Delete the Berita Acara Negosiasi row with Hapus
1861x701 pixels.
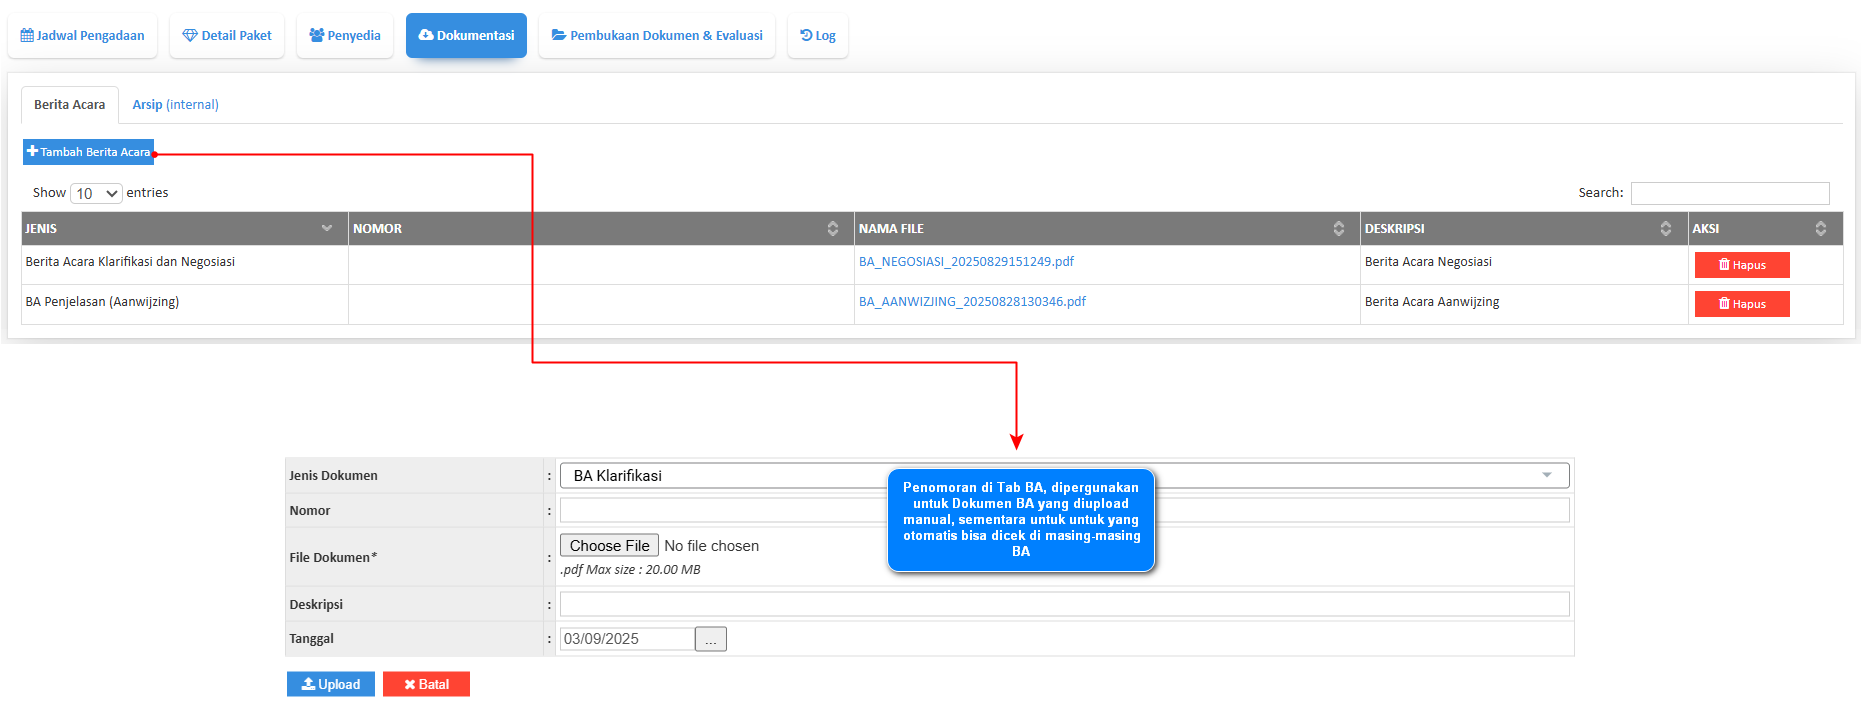click(x=1742, y=265)
